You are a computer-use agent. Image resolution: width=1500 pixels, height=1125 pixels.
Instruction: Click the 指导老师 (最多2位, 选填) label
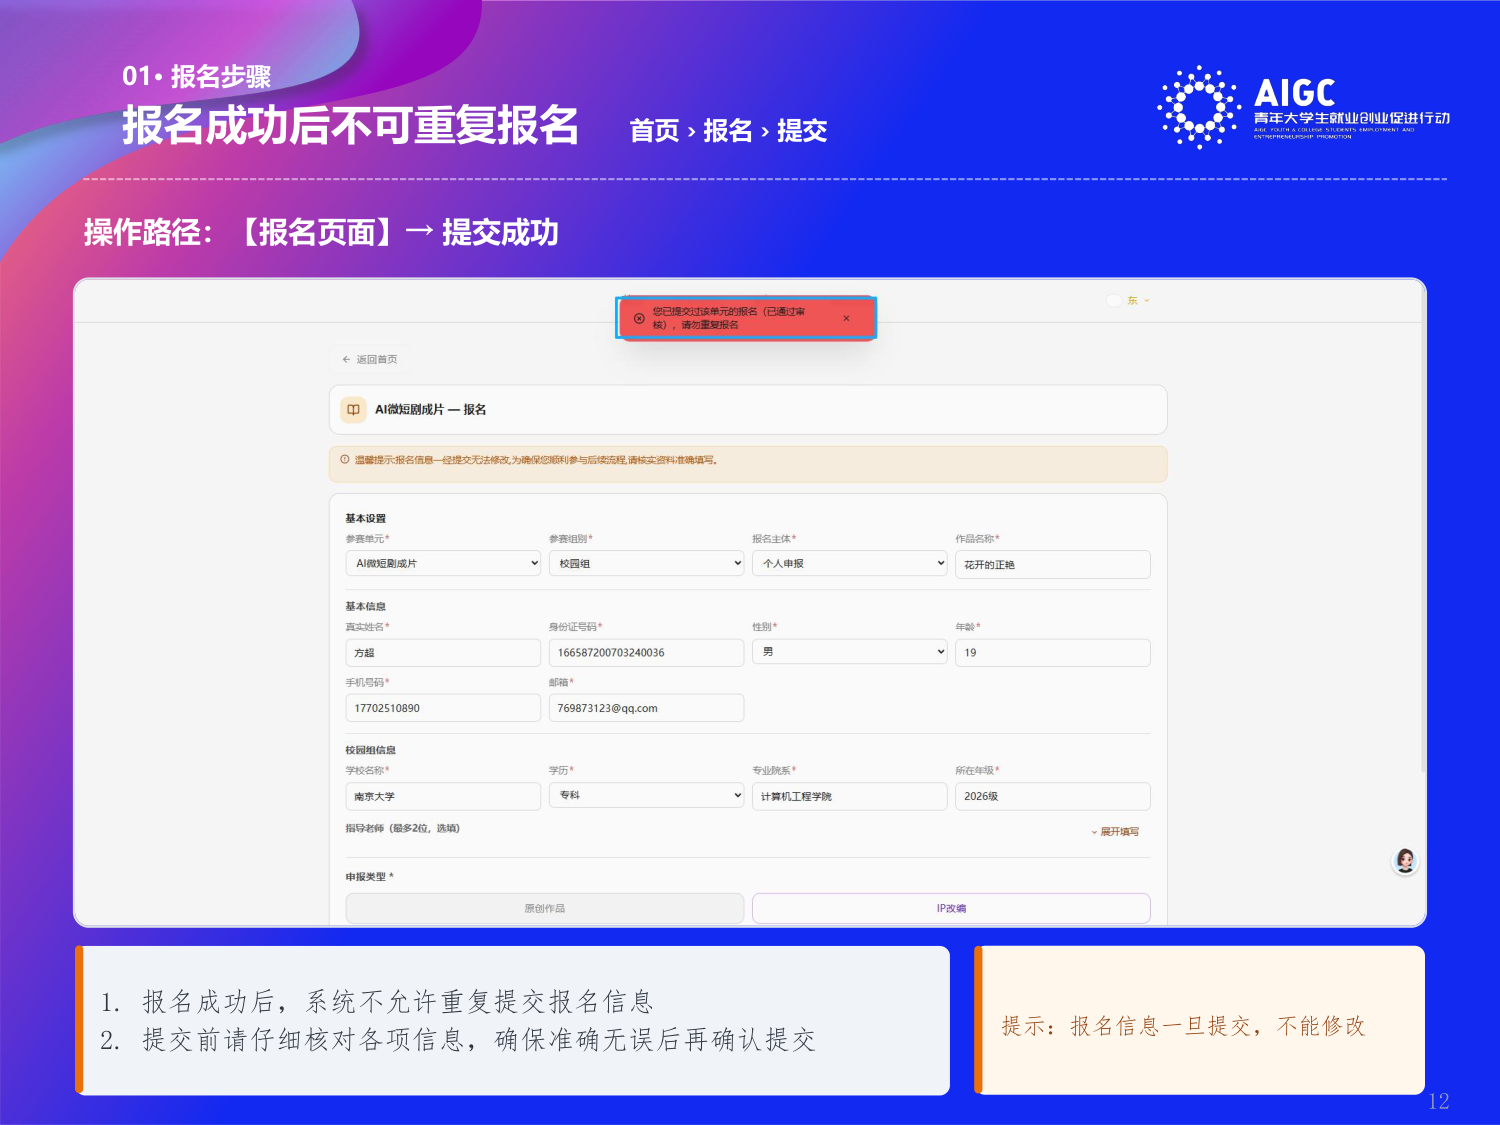point(403,828)
